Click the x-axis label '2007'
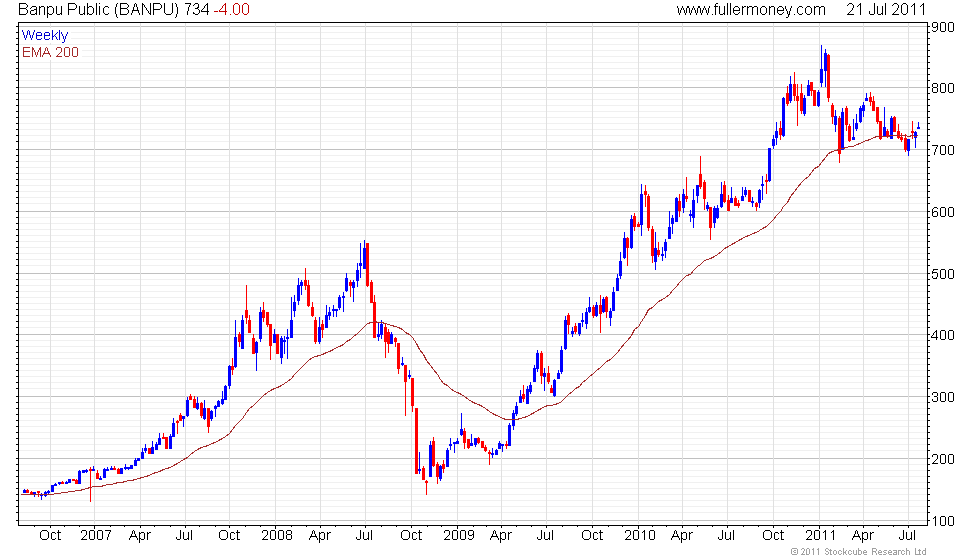This screenshot has height=560, width=980. click(96, 536)
